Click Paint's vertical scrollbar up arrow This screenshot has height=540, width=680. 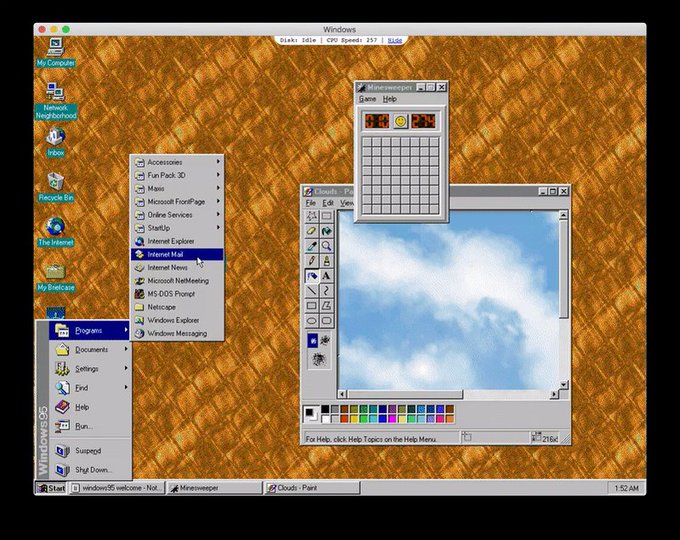(563, 215)
